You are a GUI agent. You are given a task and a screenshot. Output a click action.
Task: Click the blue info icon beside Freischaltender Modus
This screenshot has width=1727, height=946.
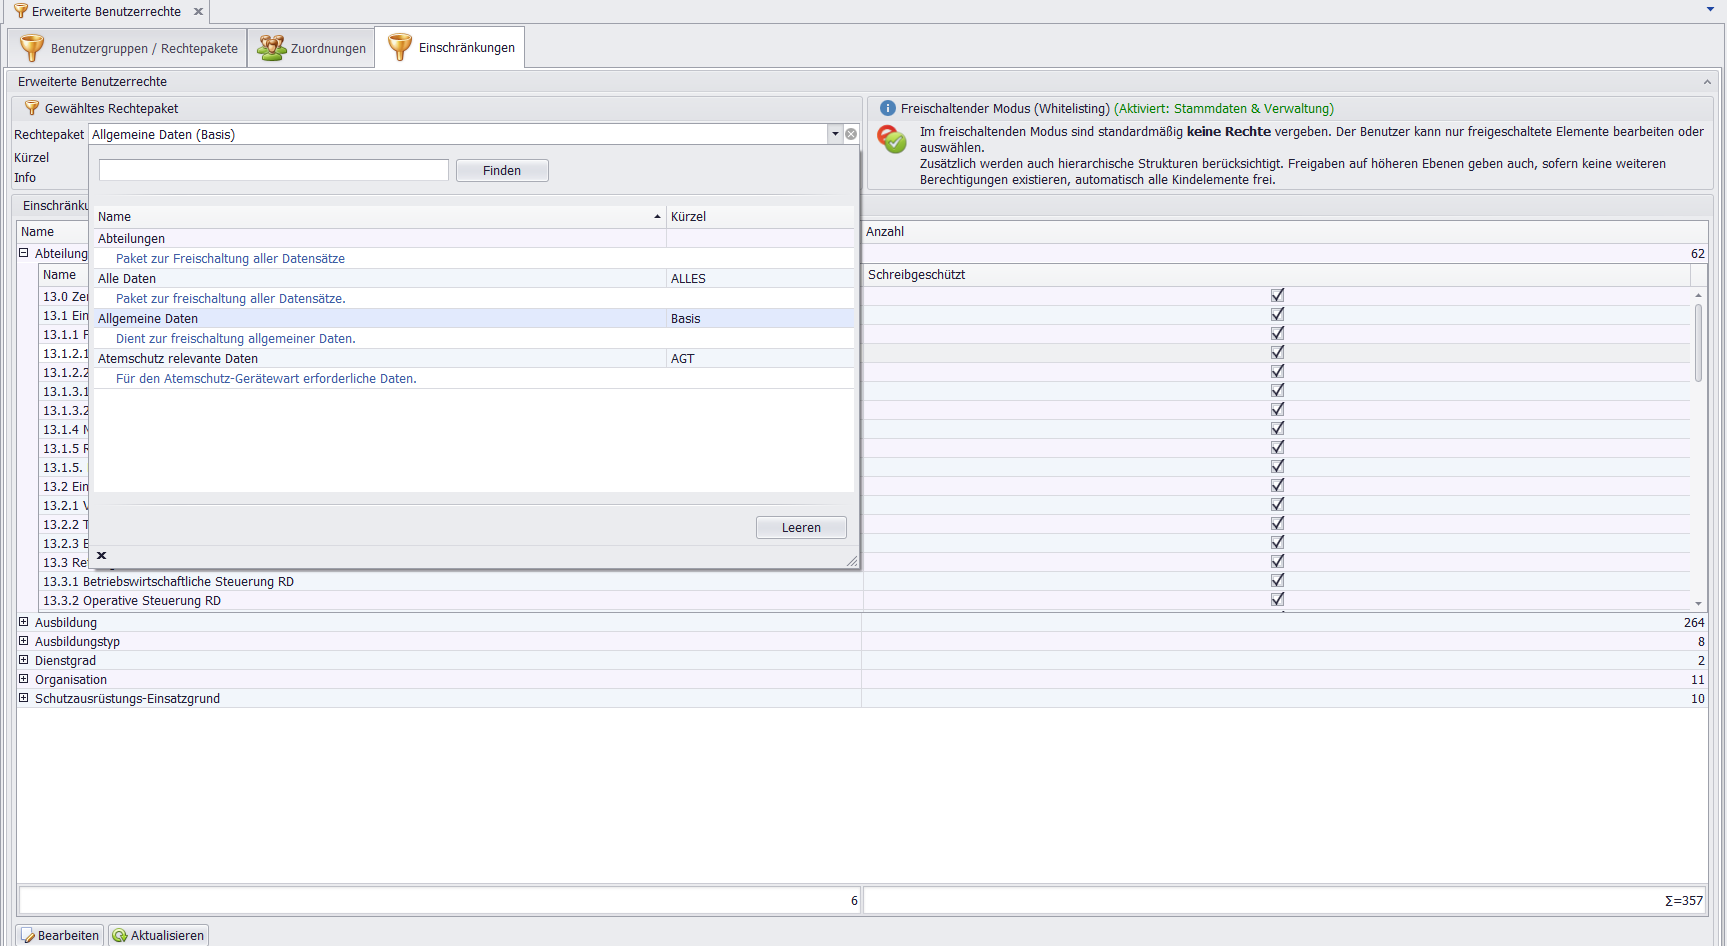tap(887, 108)
